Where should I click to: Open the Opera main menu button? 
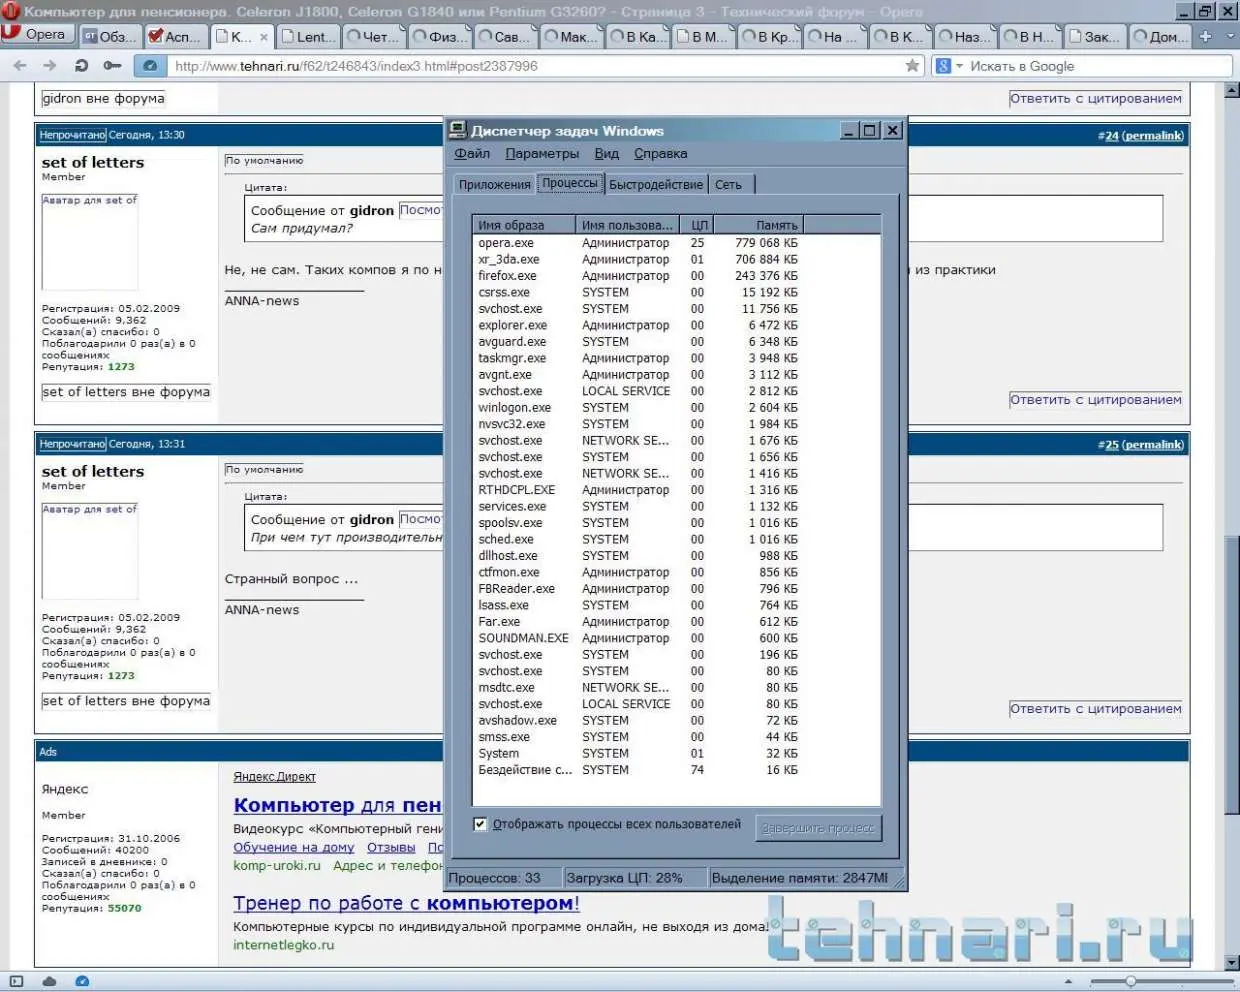36,35
